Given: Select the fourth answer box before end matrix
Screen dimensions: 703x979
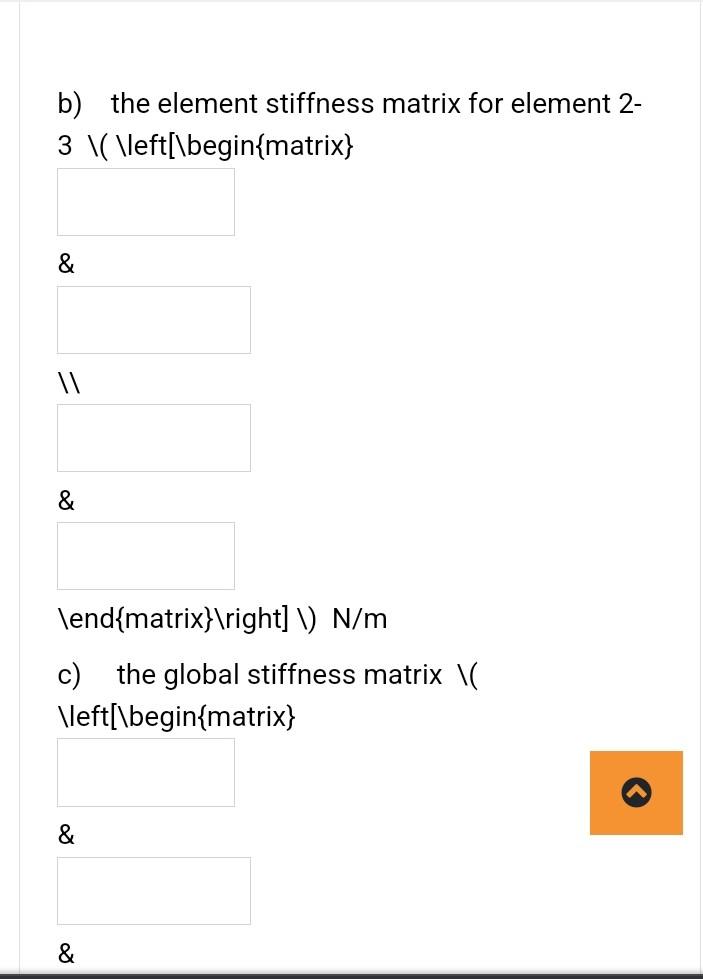Looking at the screenshot, I should pyautogui.click(x=145, y=555).
